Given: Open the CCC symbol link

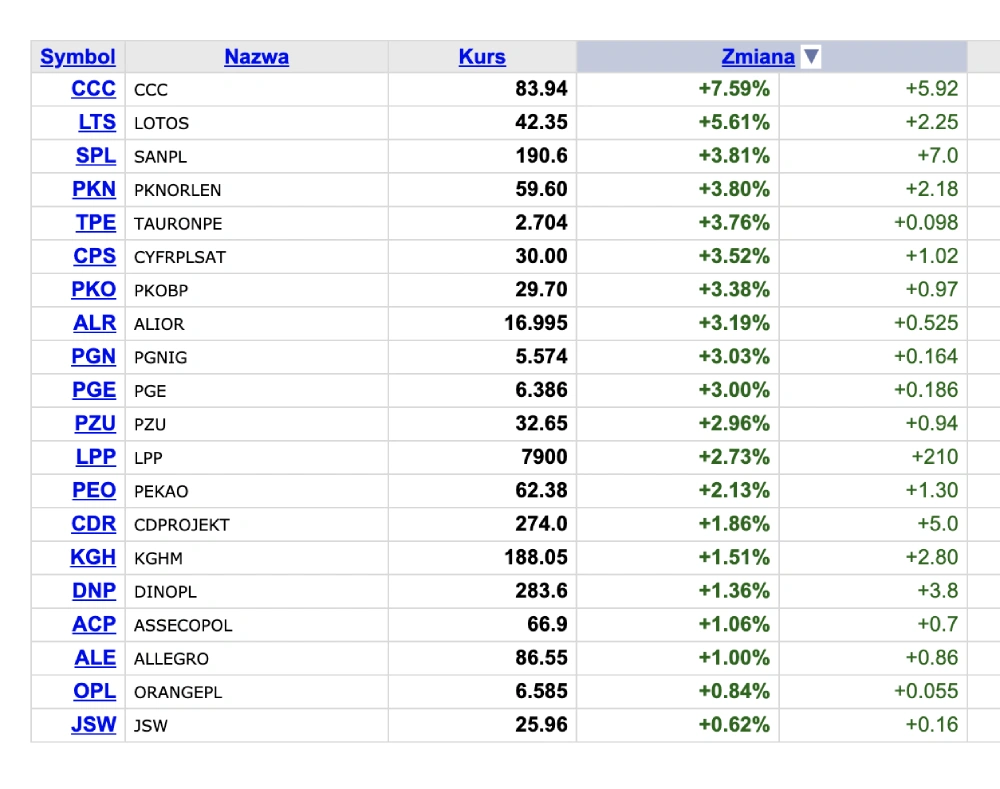Looking at the screenshot, I should 93,89.
